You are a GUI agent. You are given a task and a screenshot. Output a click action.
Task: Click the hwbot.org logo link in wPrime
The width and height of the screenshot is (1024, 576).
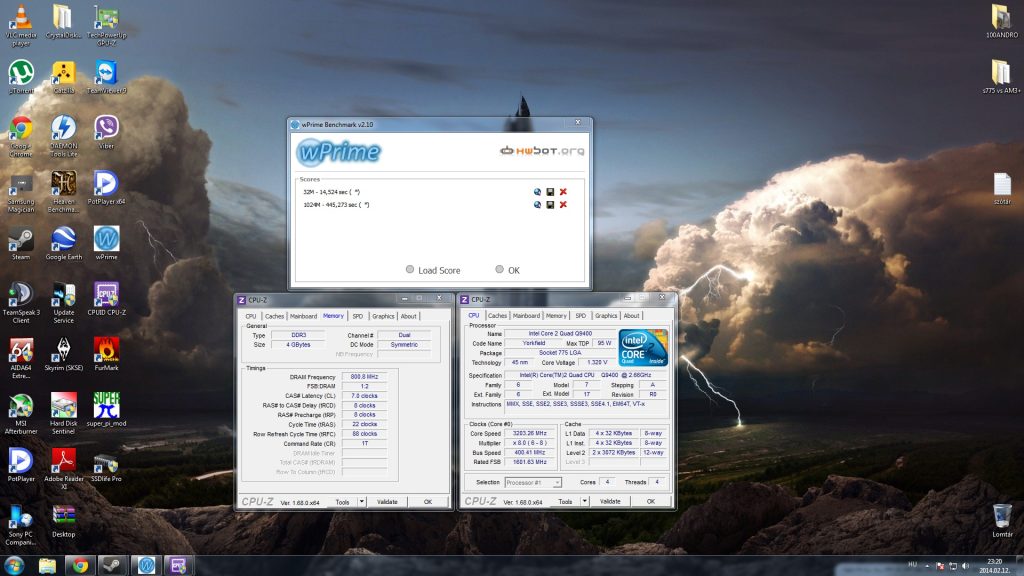(542, 151)
